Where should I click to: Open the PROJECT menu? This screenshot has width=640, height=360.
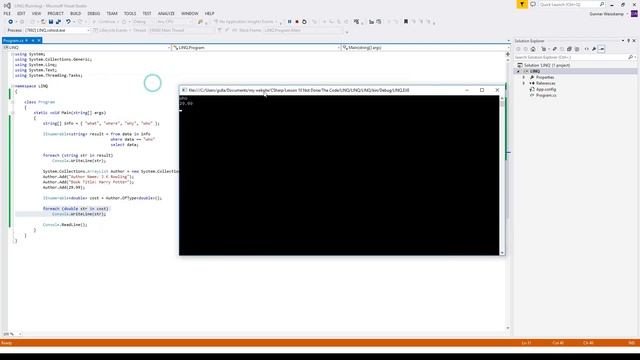pos(56,13)
